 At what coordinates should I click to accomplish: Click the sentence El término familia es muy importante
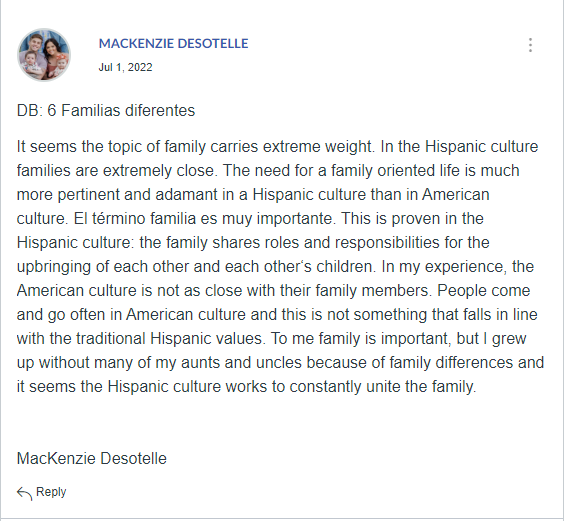pyautogui.click(x=205, y=219)
